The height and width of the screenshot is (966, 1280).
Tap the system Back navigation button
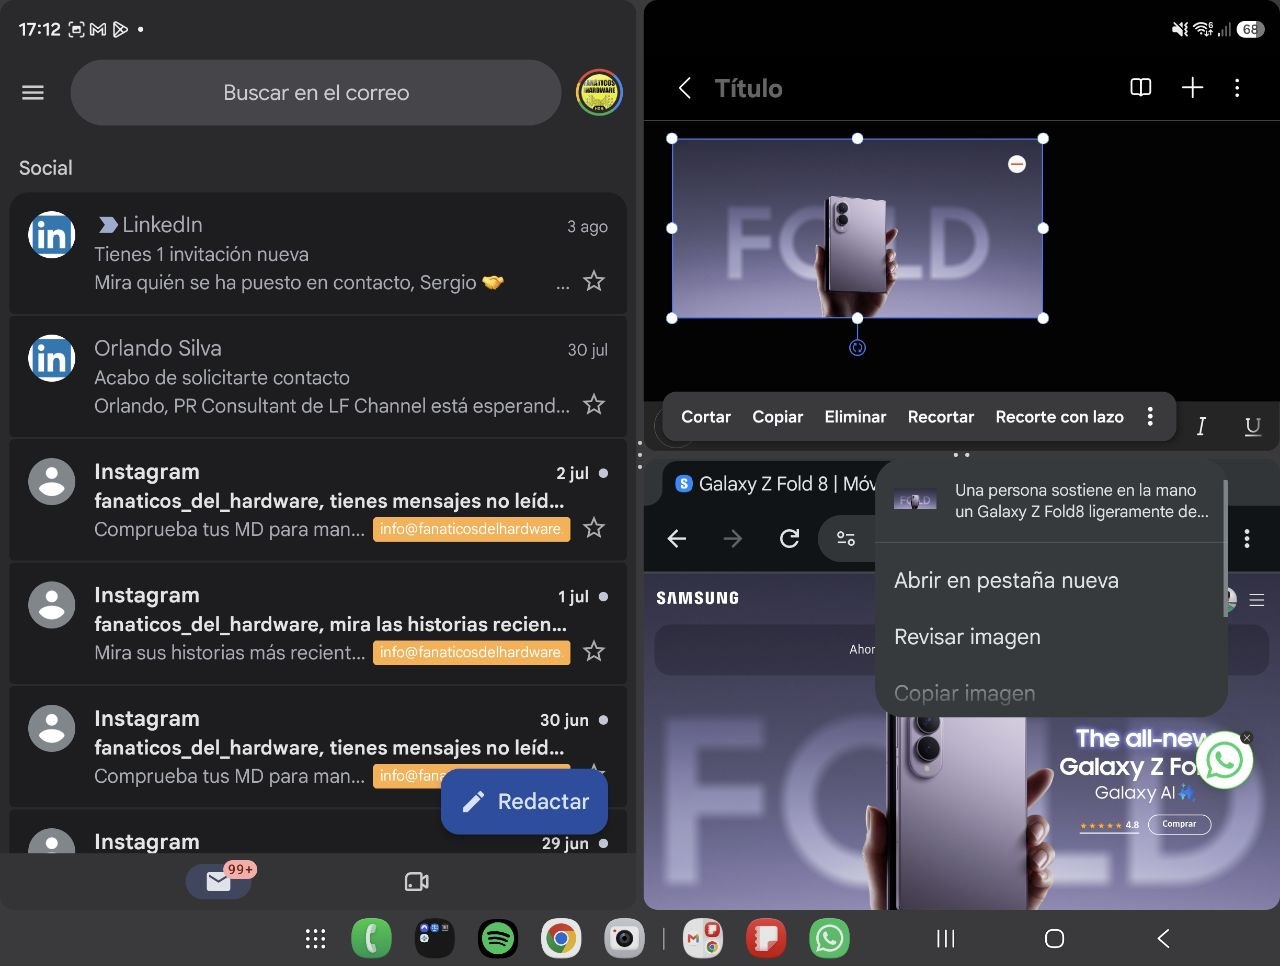tap(1163, 939)
